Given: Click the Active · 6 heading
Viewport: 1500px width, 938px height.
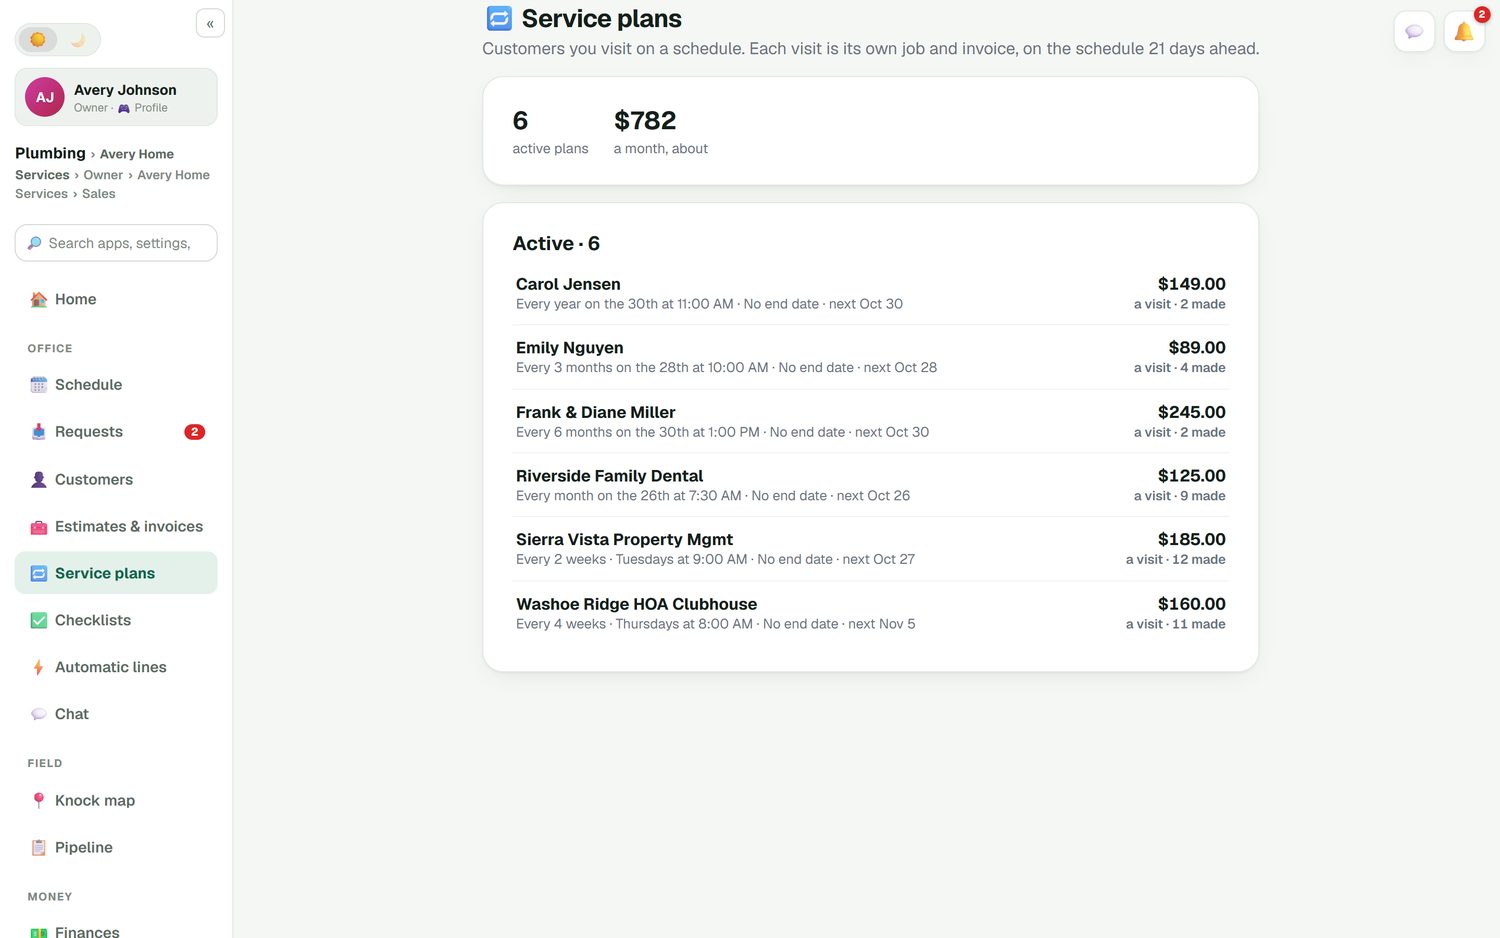Looking at the screenshot, I should (x=556, y=243).
